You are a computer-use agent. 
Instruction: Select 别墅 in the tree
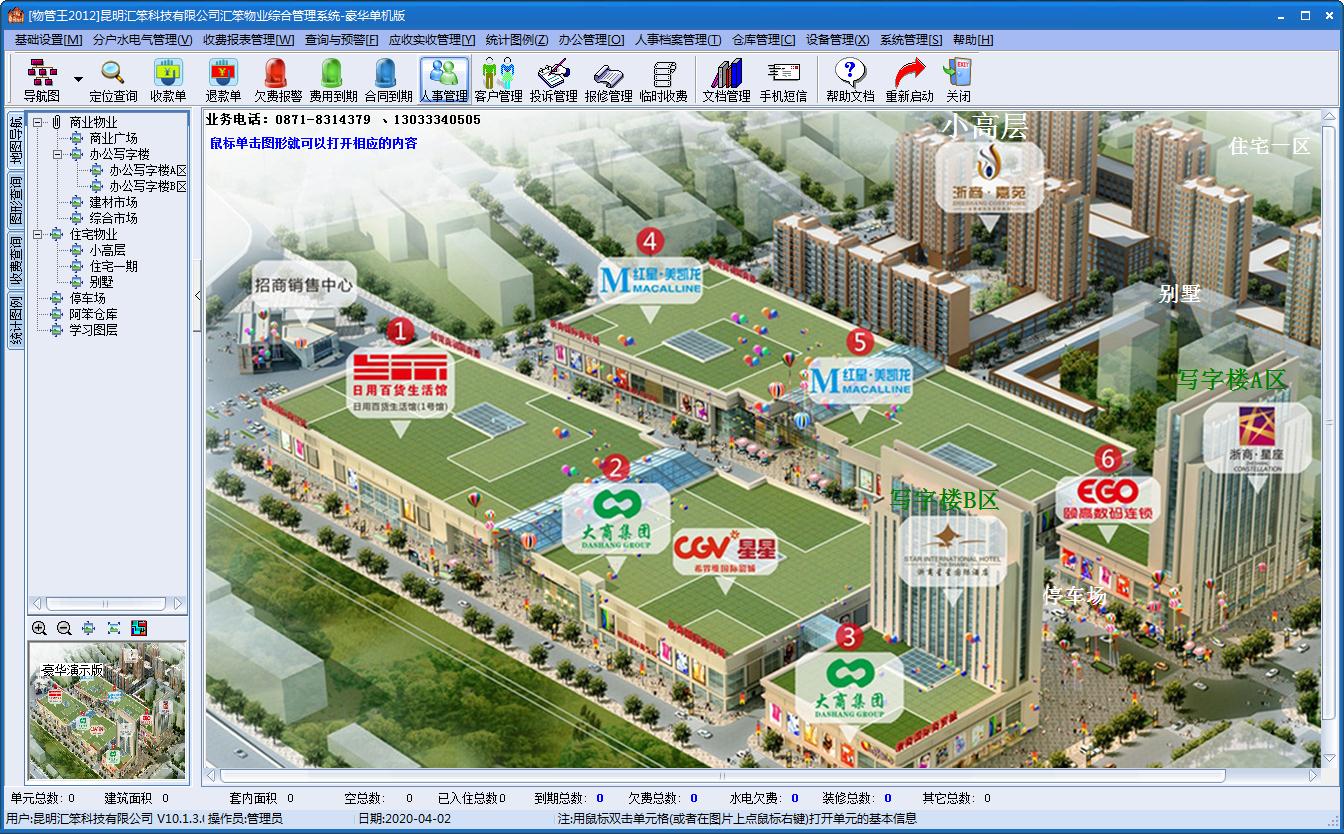pyautogui.click(x=101, y=282)
